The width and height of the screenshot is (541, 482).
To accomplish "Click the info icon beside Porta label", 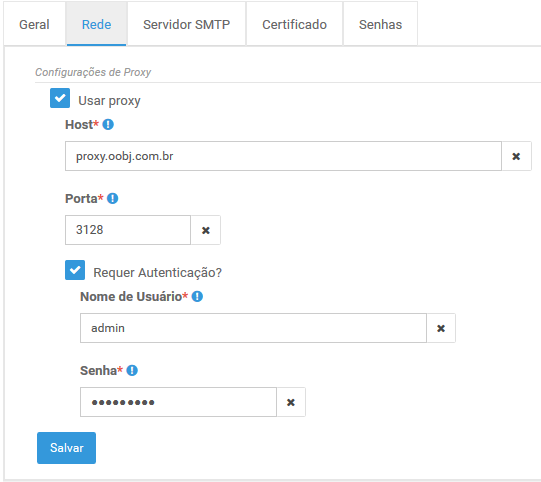I will [112, 198].
